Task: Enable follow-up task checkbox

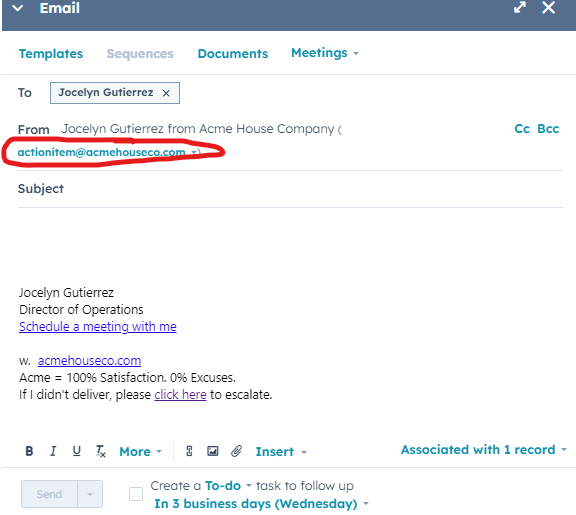Action: tap(136, 494)
